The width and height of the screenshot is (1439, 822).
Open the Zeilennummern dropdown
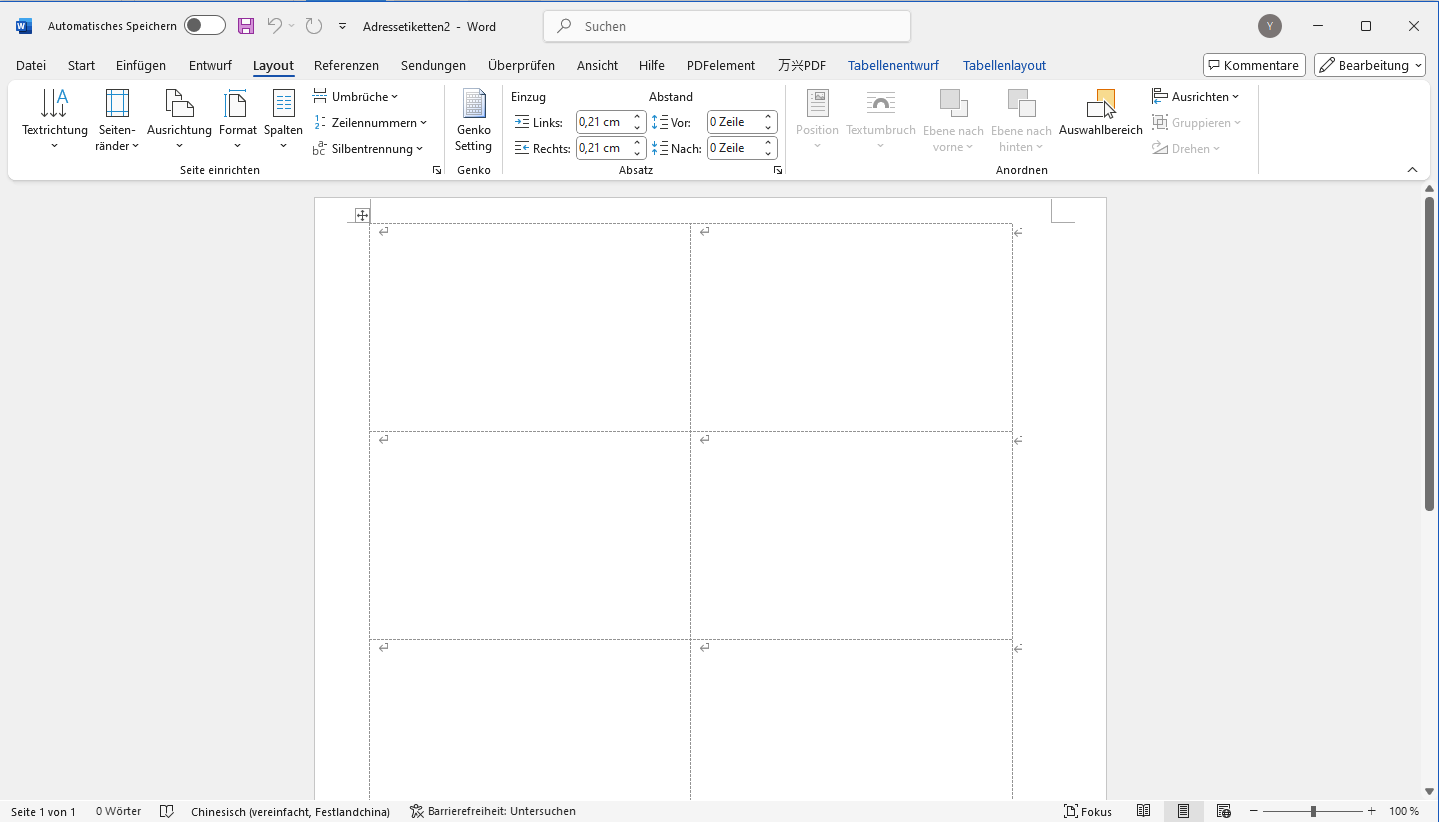point(370,123)
